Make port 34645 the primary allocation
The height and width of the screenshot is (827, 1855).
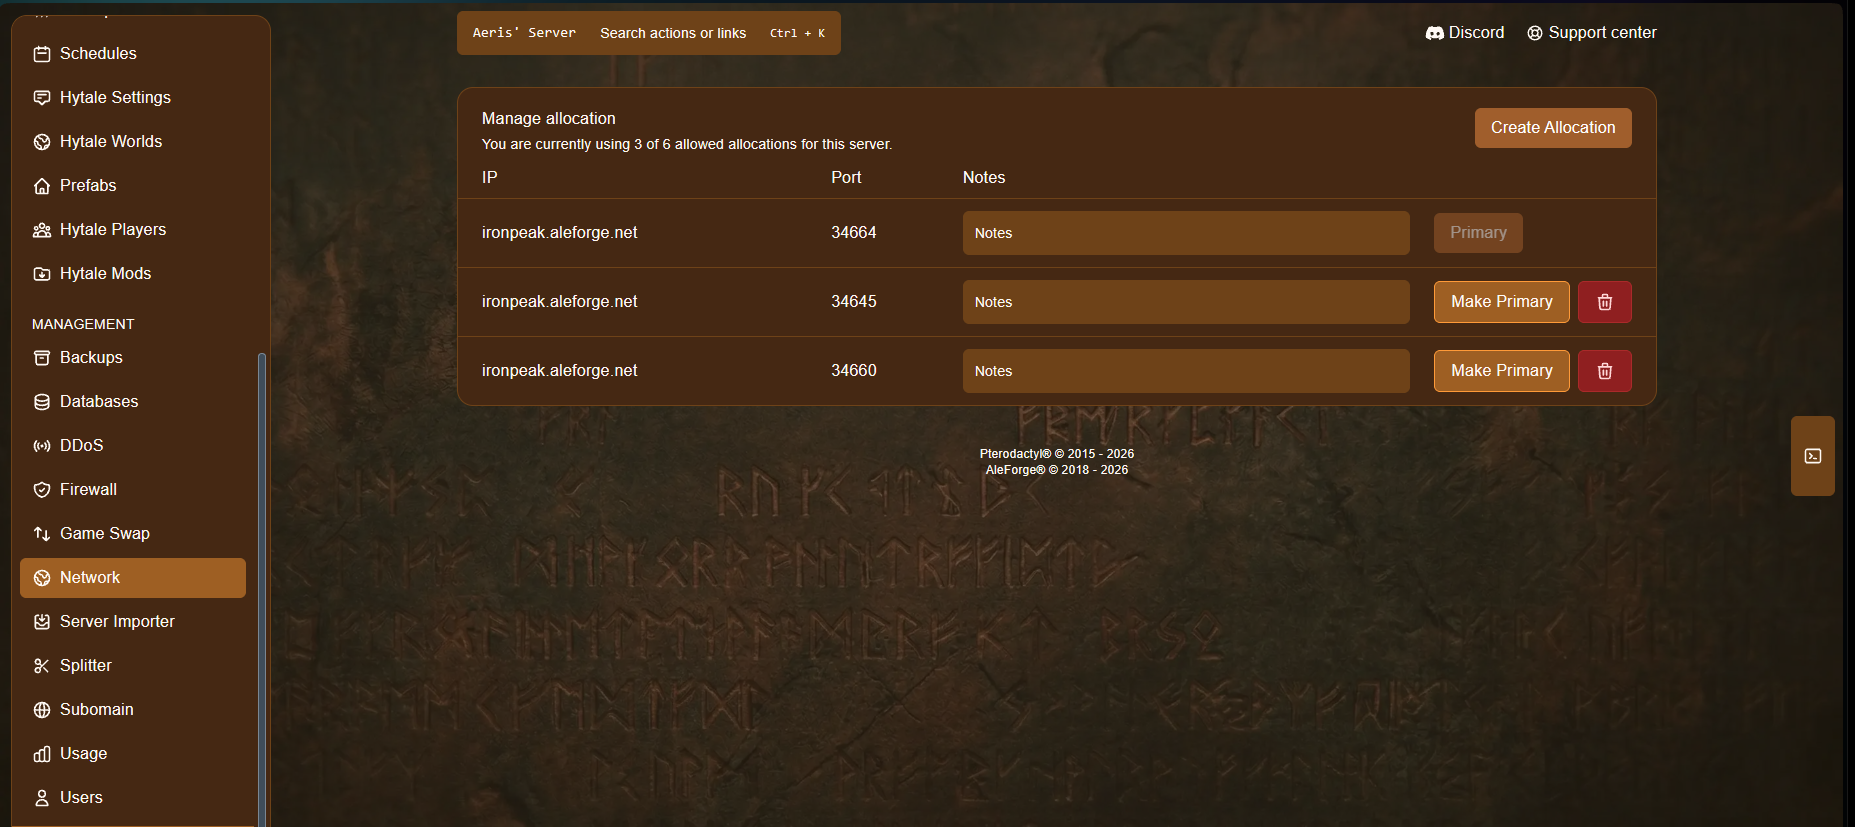tap(1502, 302)
